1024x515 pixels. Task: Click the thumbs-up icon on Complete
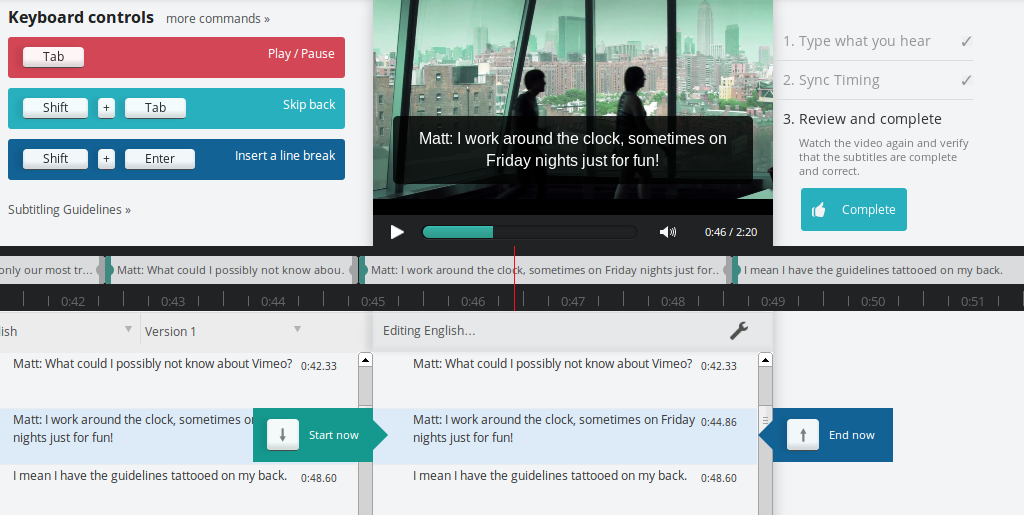click(819, 210)
